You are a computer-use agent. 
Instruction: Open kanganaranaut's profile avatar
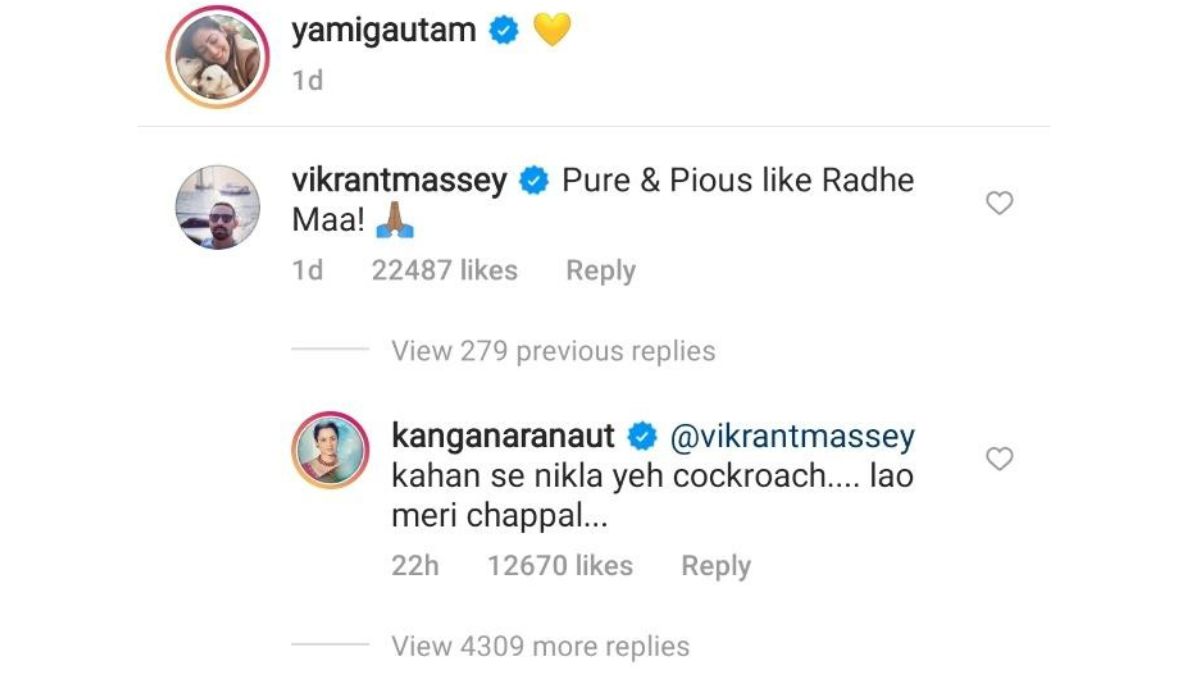[330, 449]
